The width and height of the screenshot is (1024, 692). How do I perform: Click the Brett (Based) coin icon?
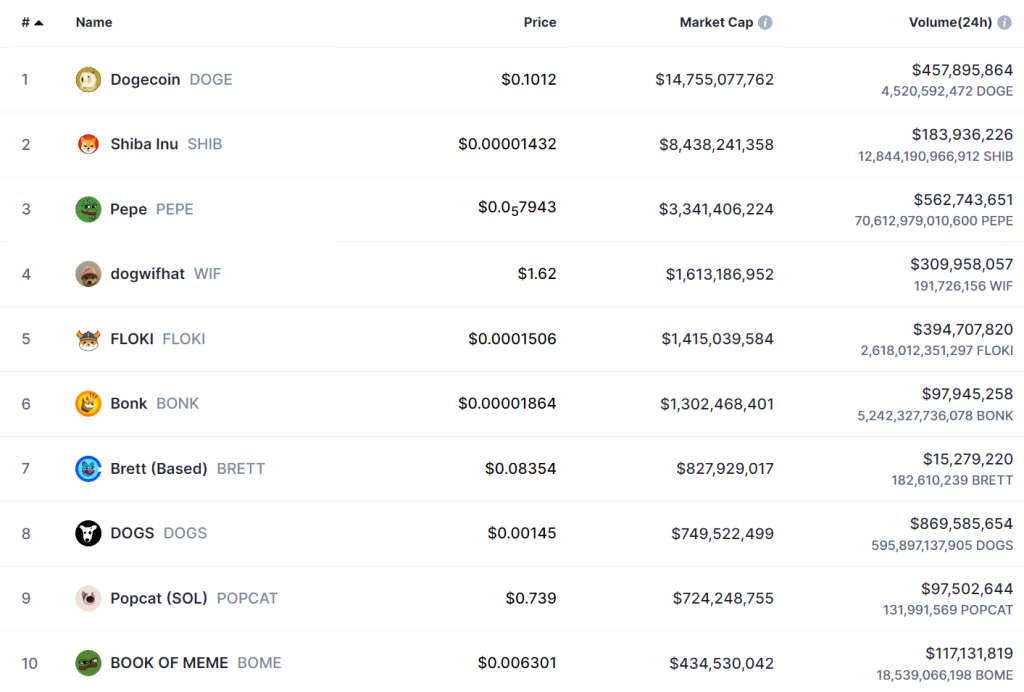point(88,468)
